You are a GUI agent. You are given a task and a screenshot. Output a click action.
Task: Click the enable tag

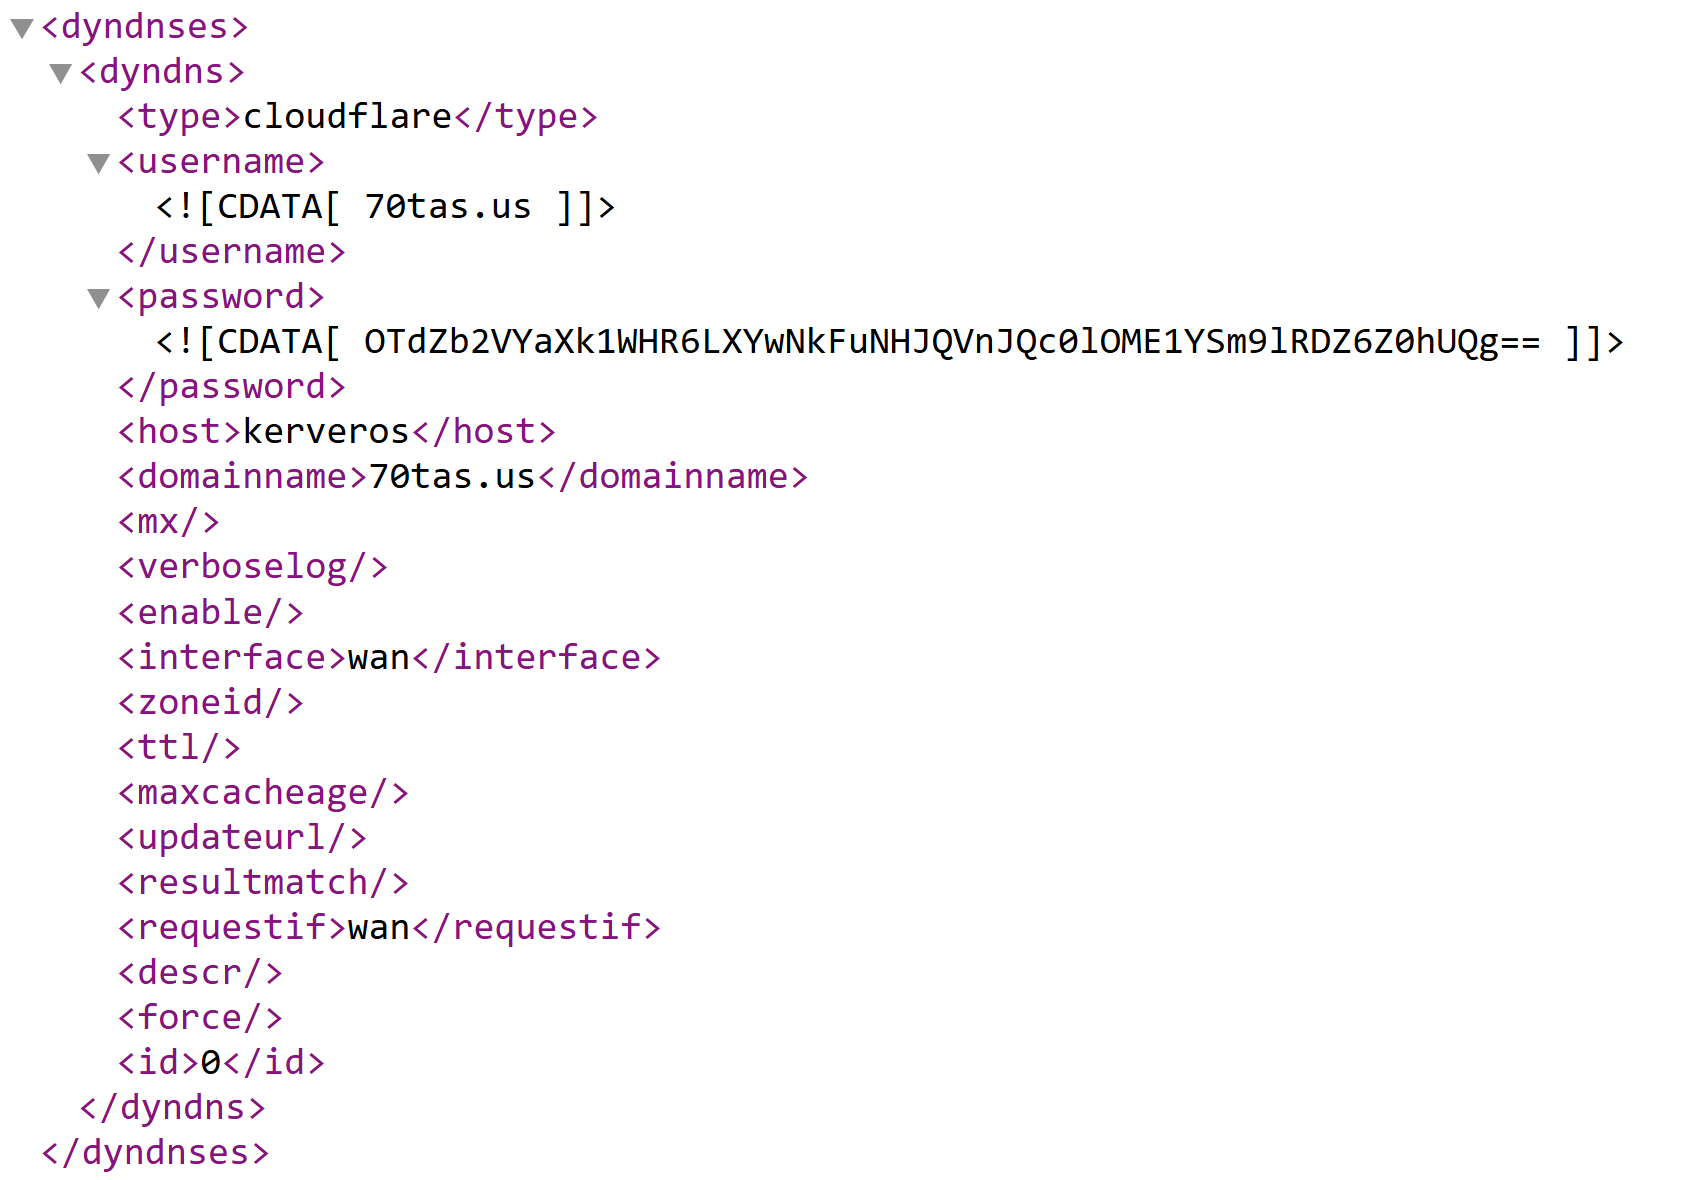point(211,612)
